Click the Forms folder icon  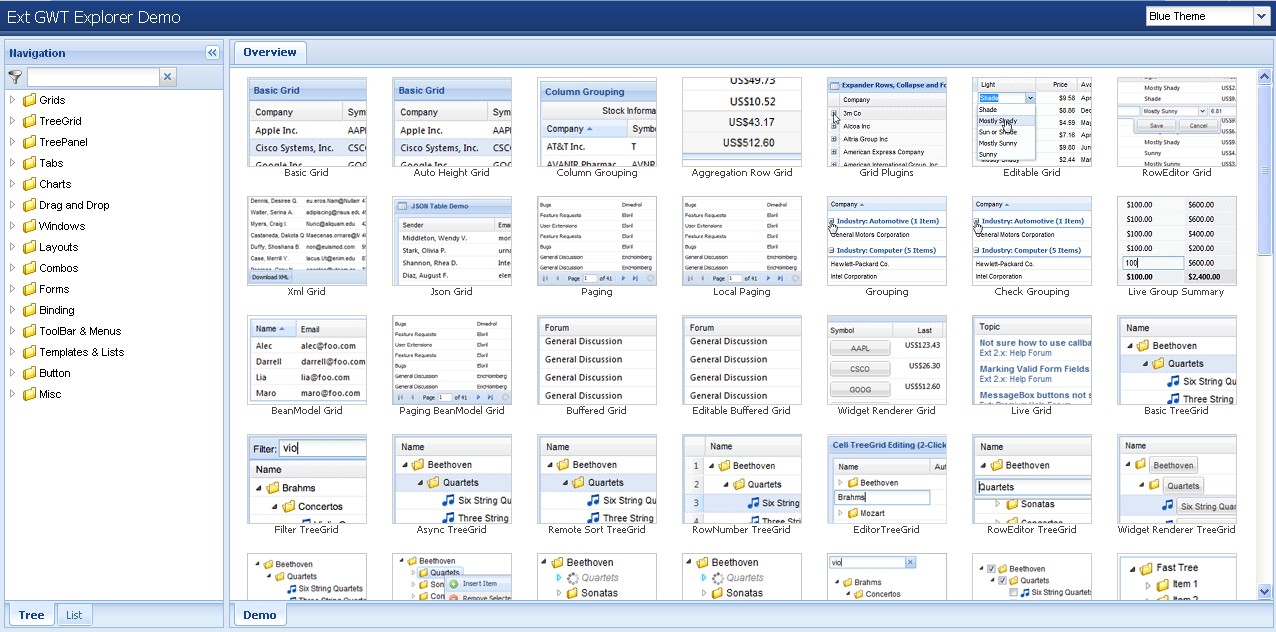click(x=30, y=289)
